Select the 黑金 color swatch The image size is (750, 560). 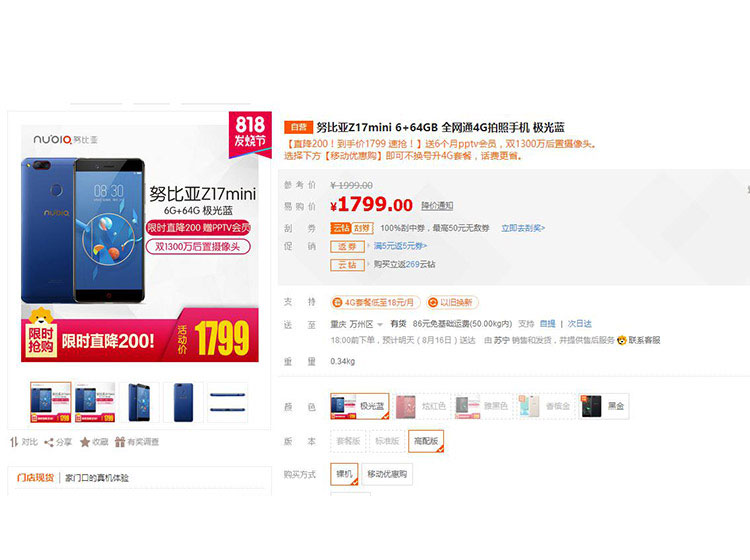(604, 406)
